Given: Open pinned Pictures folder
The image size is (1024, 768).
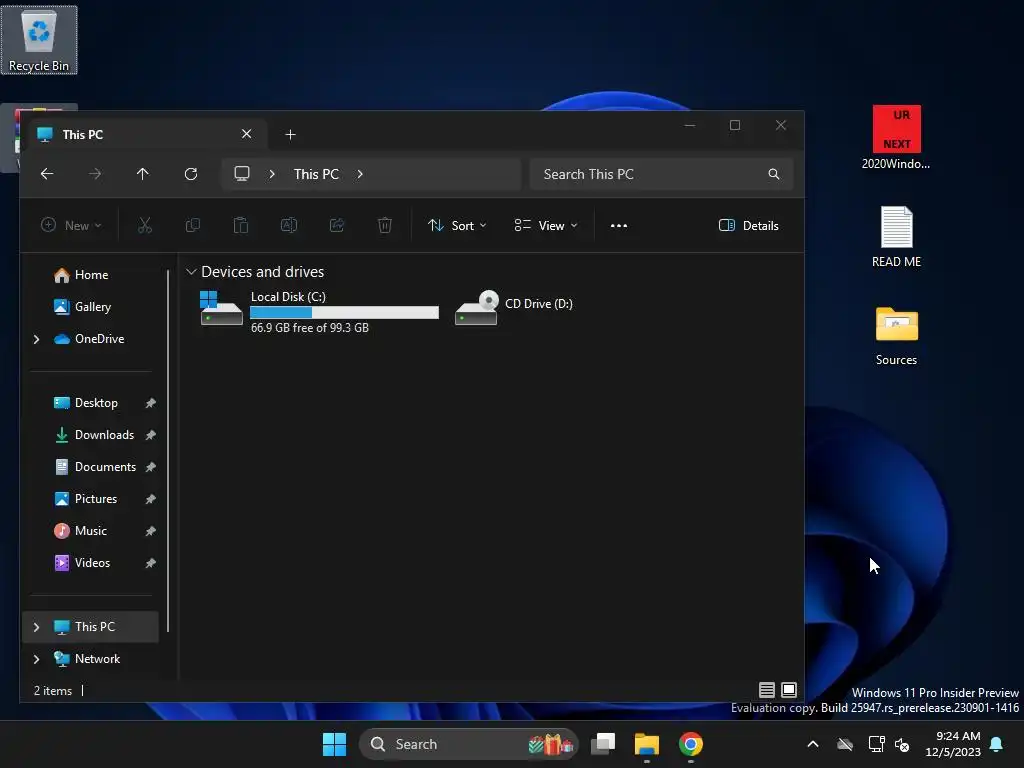Looking at the screenshot, I should (x=91, y=499).
